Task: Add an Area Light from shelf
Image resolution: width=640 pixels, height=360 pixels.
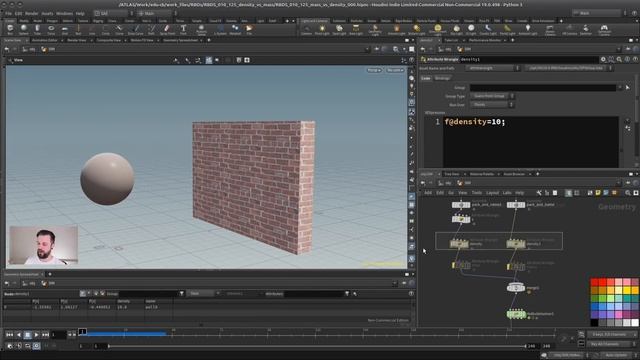Action: click(356, 29)
